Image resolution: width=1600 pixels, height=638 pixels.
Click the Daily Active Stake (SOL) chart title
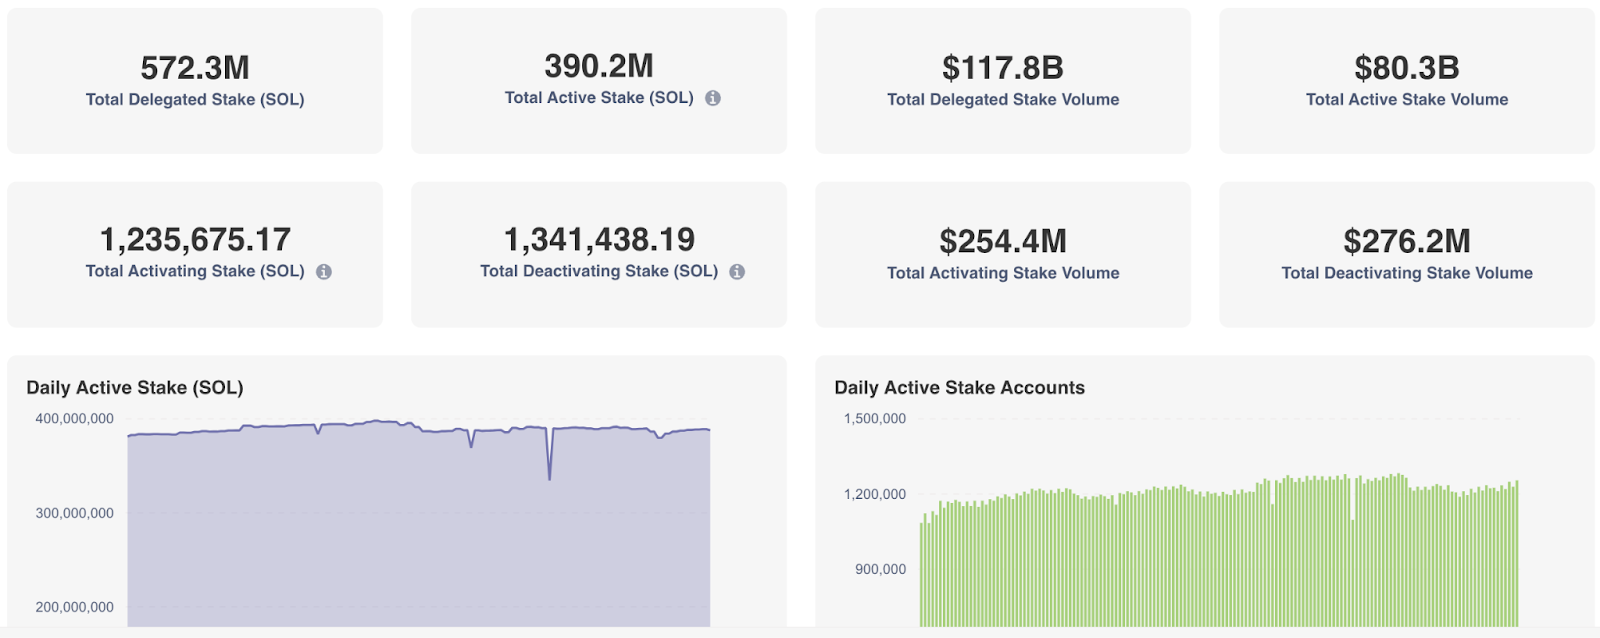point(135,388)
